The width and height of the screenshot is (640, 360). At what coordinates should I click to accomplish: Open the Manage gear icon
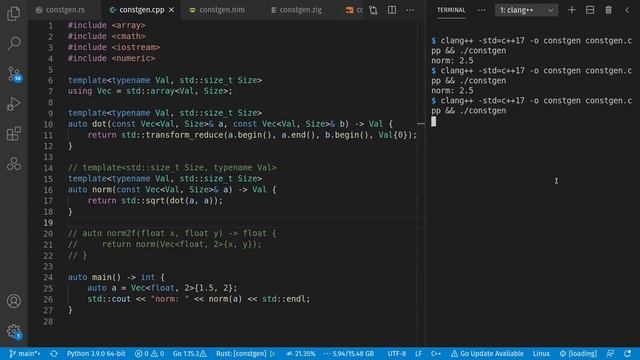coord(13,331)
